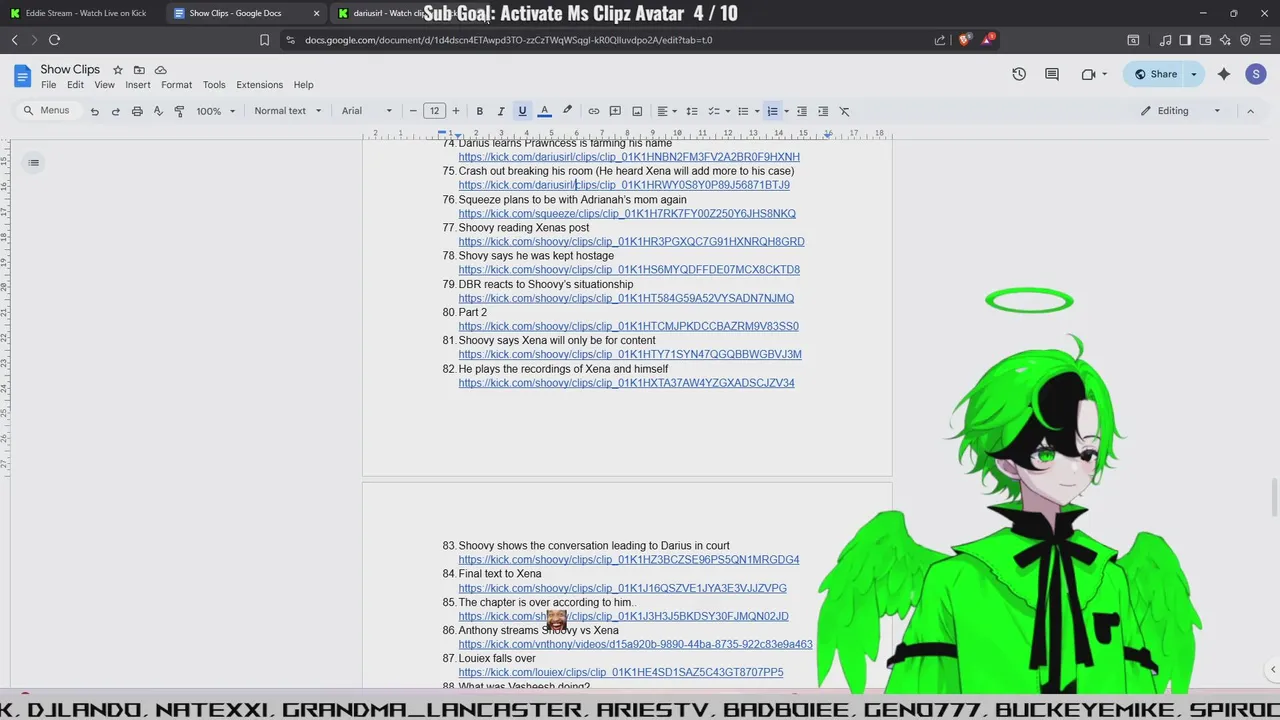Expand the bulleted list style arrow
The image size is (1280, 720).
(x=757, y=111)
